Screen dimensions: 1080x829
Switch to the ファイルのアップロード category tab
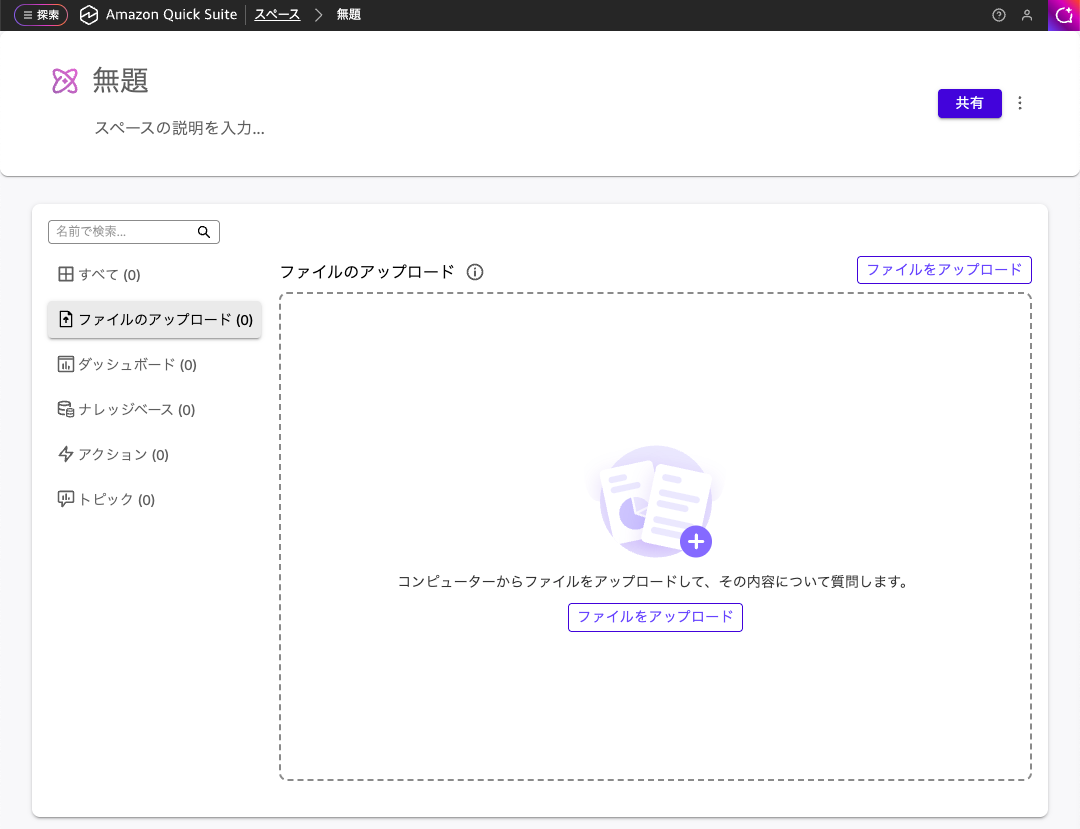point(155,320)
